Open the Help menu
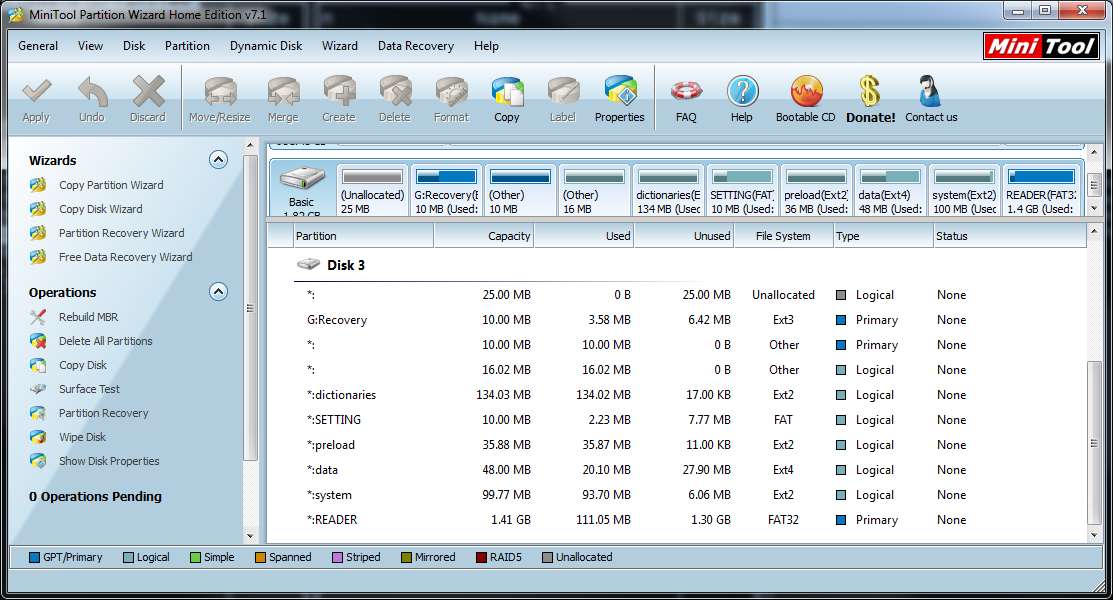 click(486, 46)
